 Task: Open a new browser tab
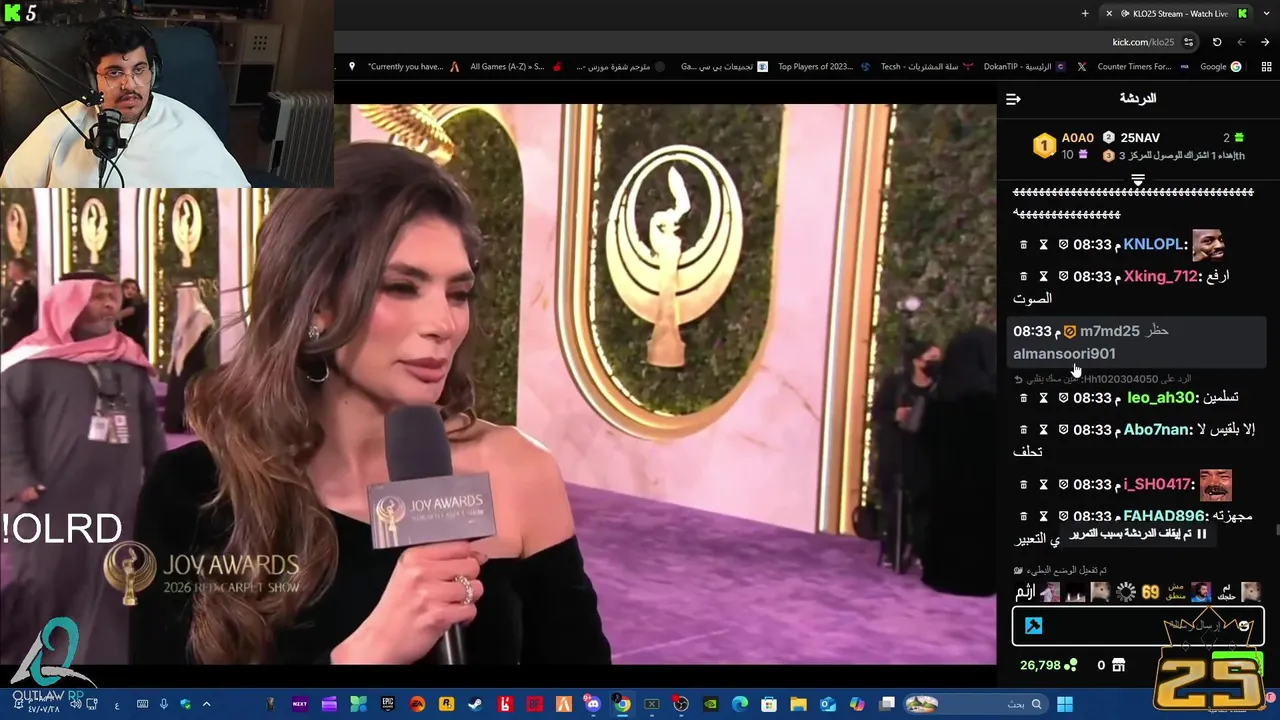[x=1085, y=13]
